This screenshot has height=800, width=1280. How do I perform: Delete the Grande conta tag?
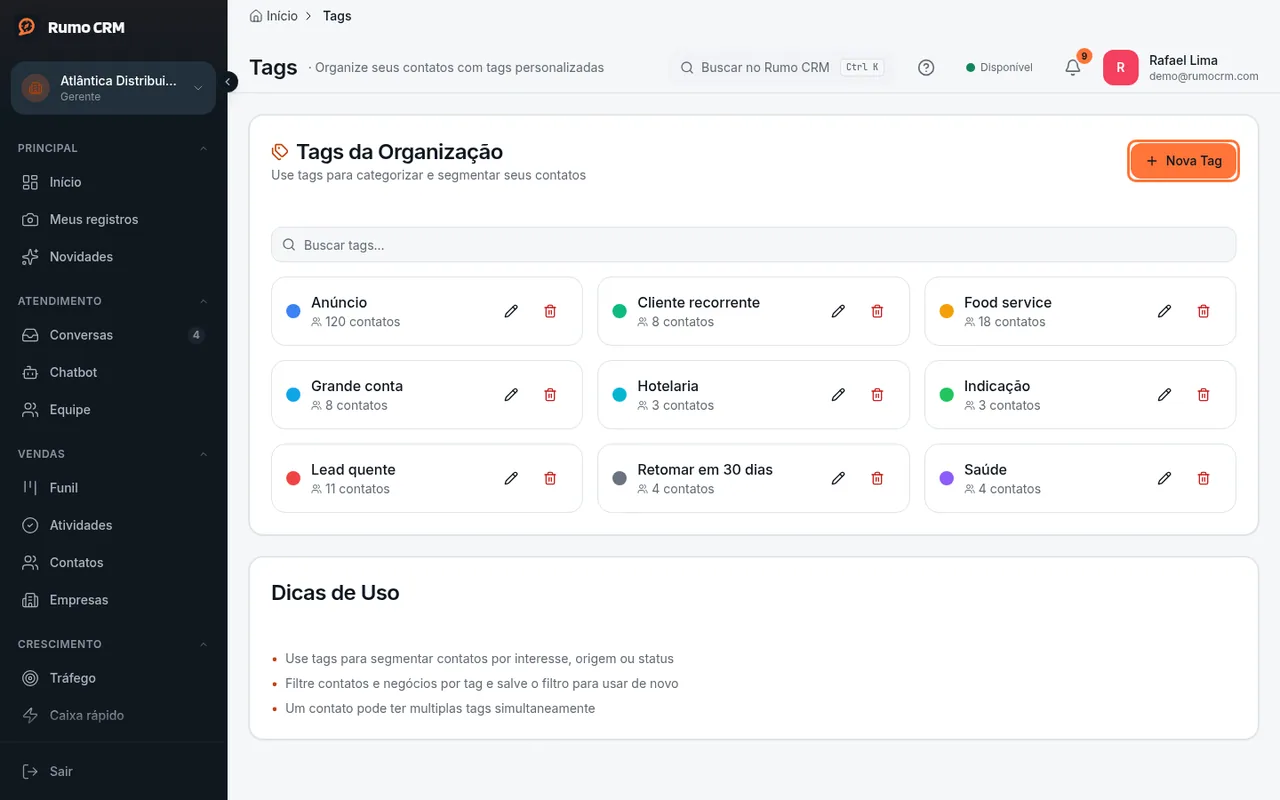(550, 395)
